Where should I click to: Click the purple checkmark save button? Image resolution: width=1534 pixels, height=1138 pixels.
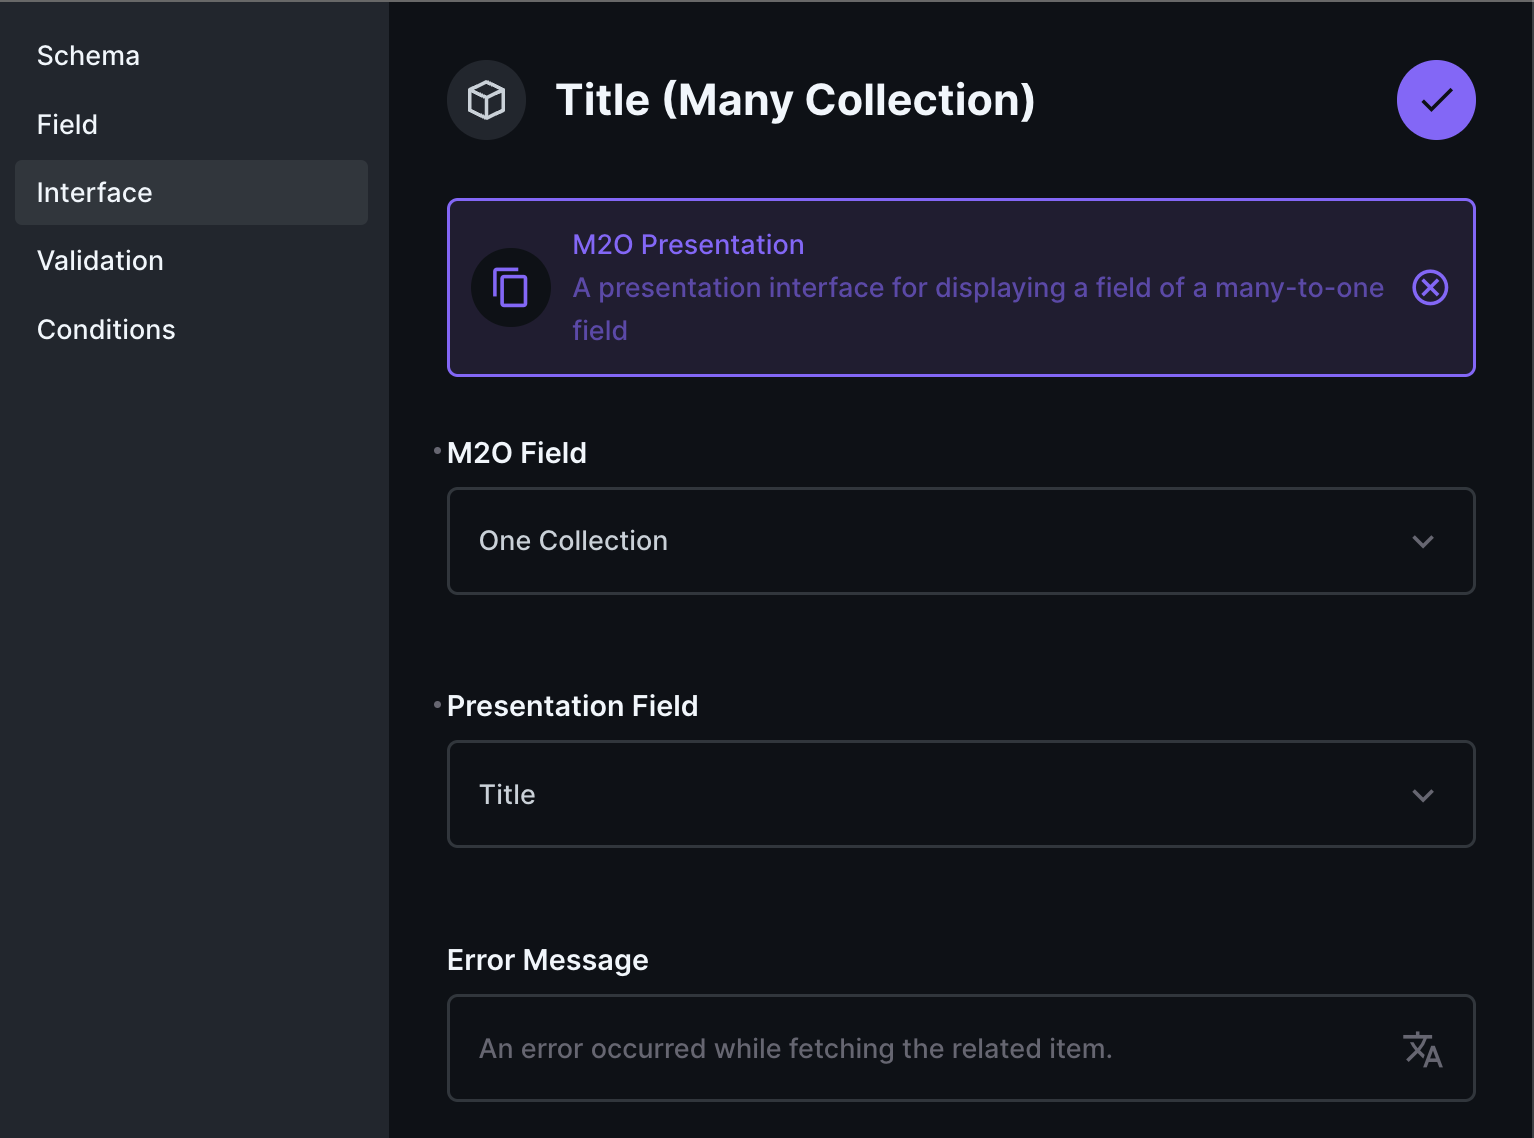click(x=1435, y=100)
